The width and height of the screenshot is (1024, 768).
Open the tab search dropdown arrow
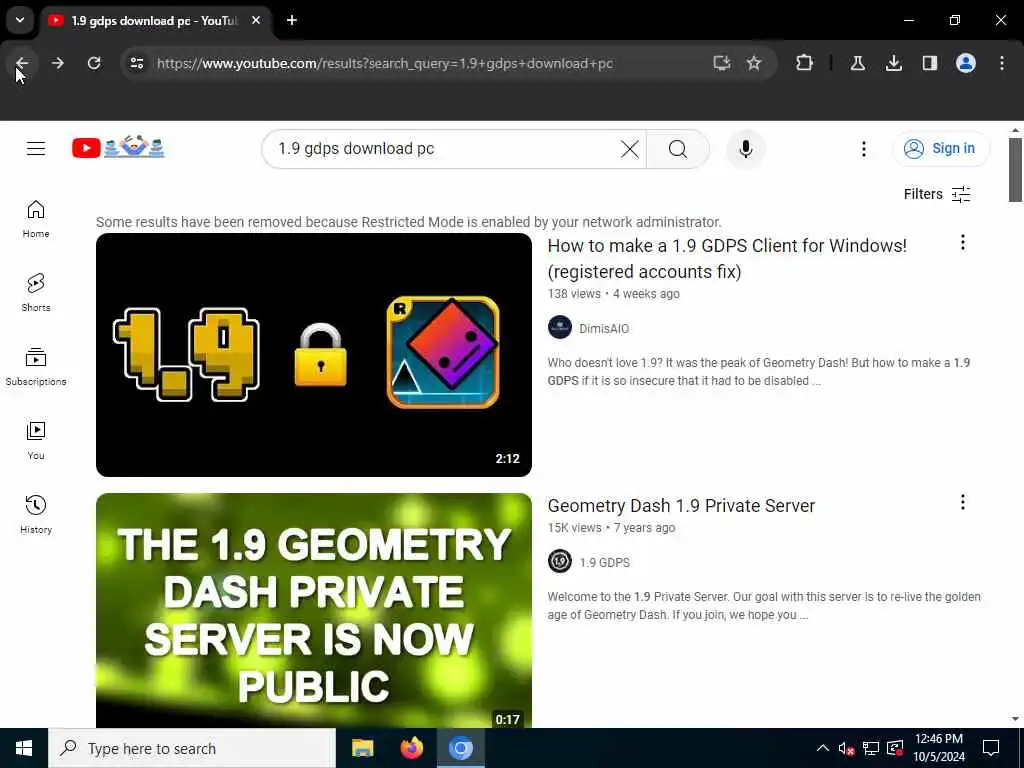point(20,20)
